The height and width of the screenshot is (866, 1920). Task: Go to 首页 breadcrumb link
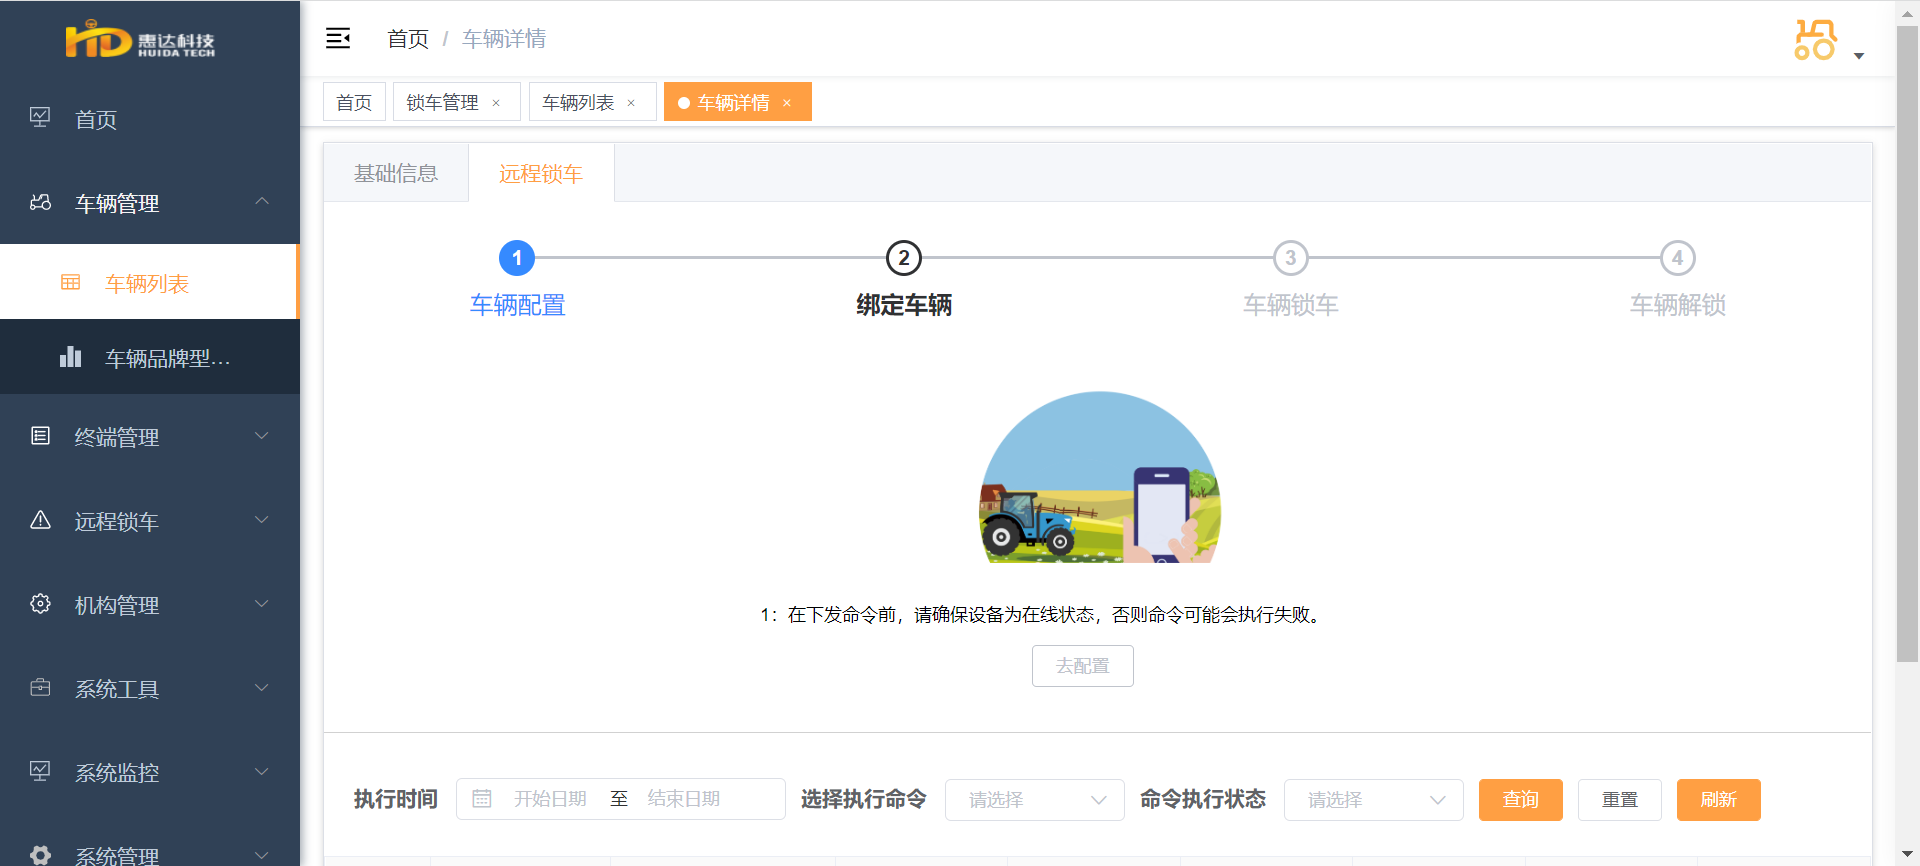coord(408,39)
